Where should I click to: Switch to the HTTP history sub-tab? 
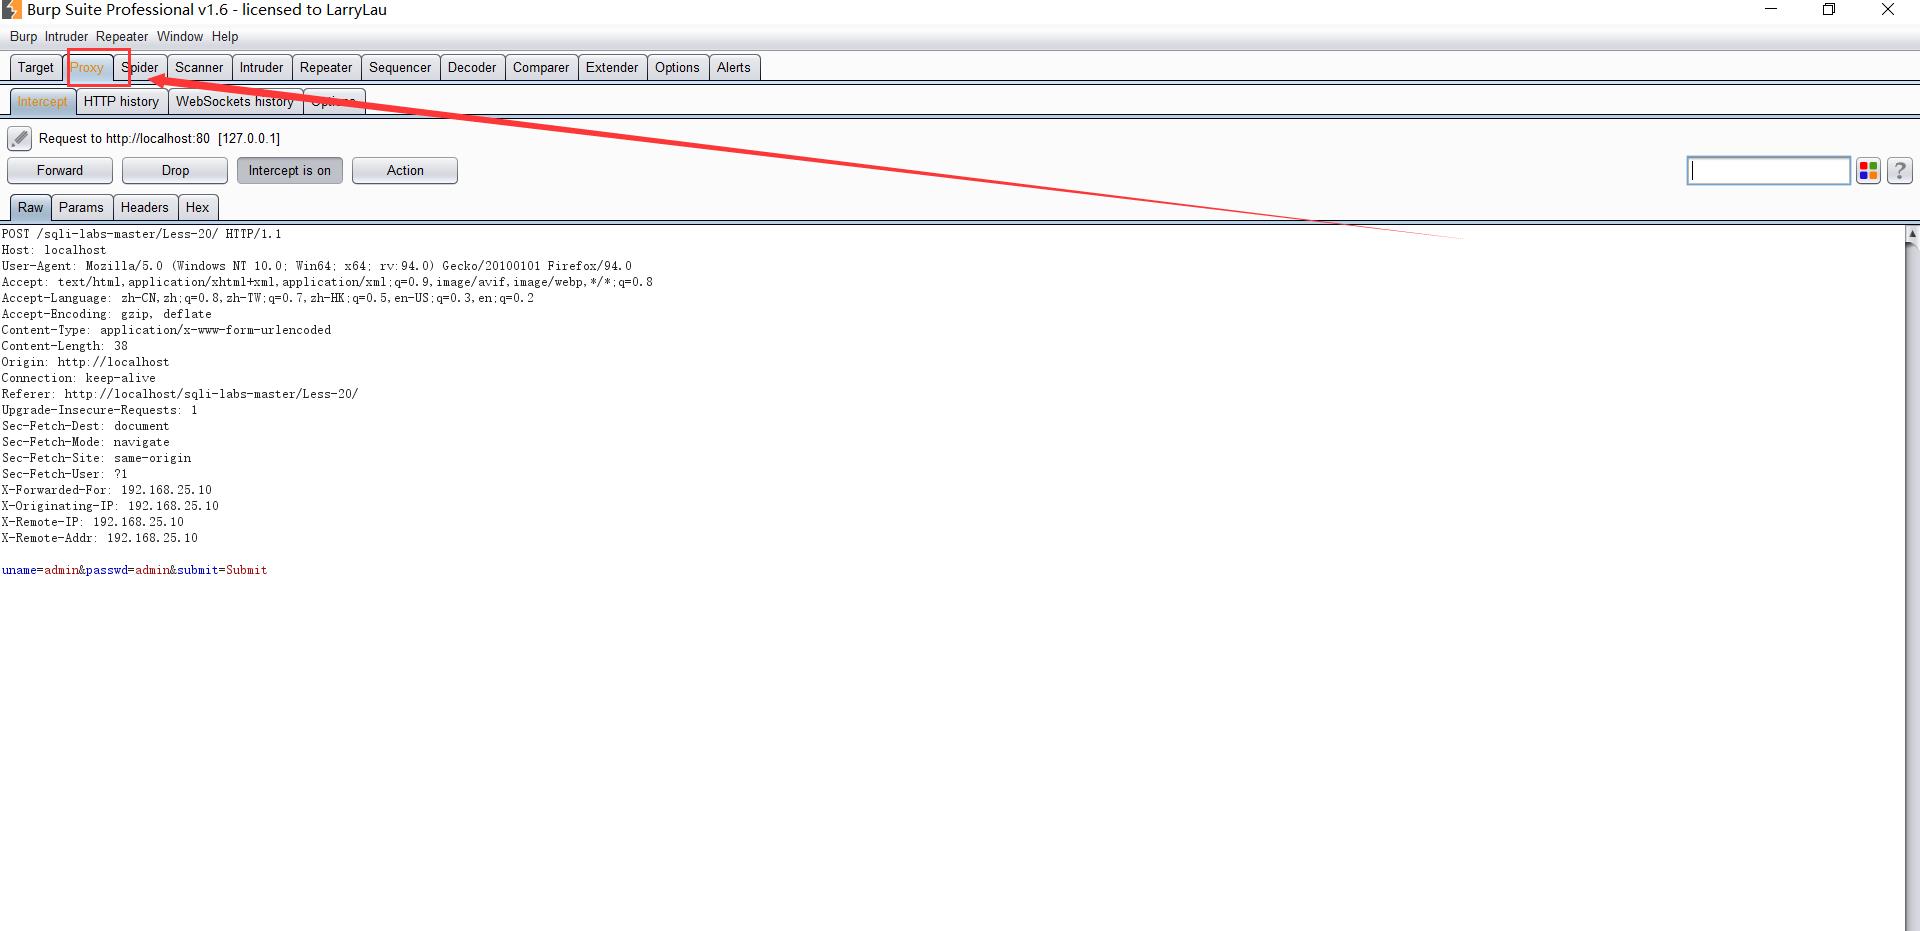click(x=121, y=102)
